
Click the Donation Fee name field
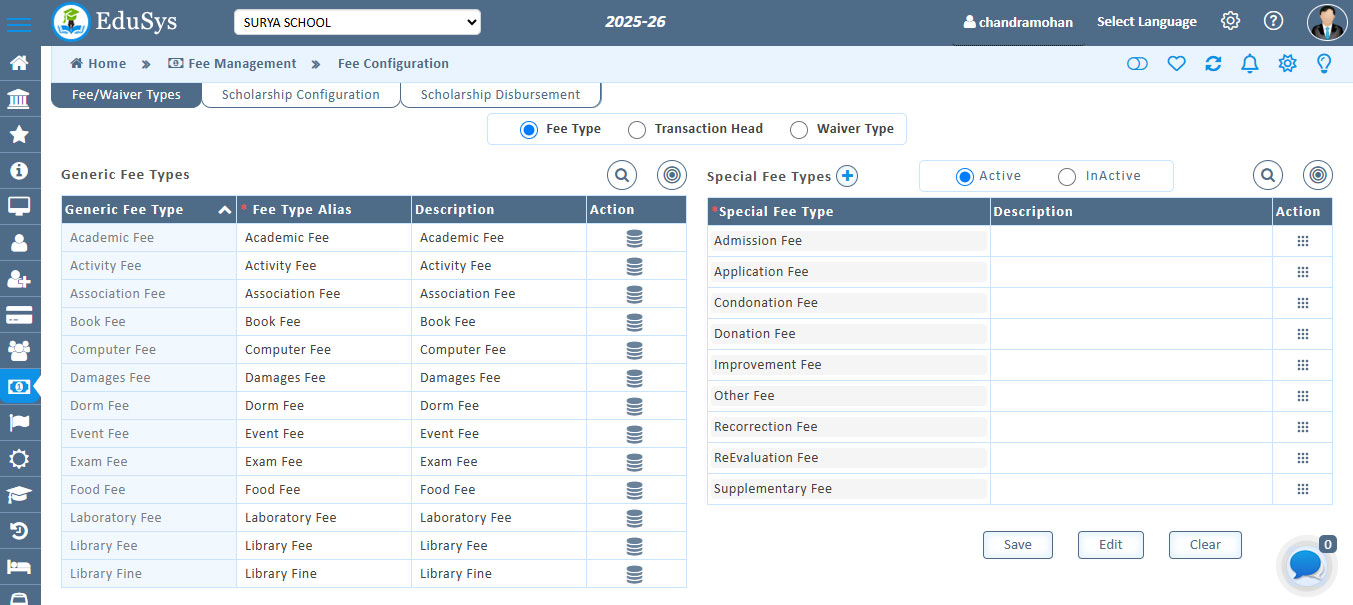click(848, 334)
